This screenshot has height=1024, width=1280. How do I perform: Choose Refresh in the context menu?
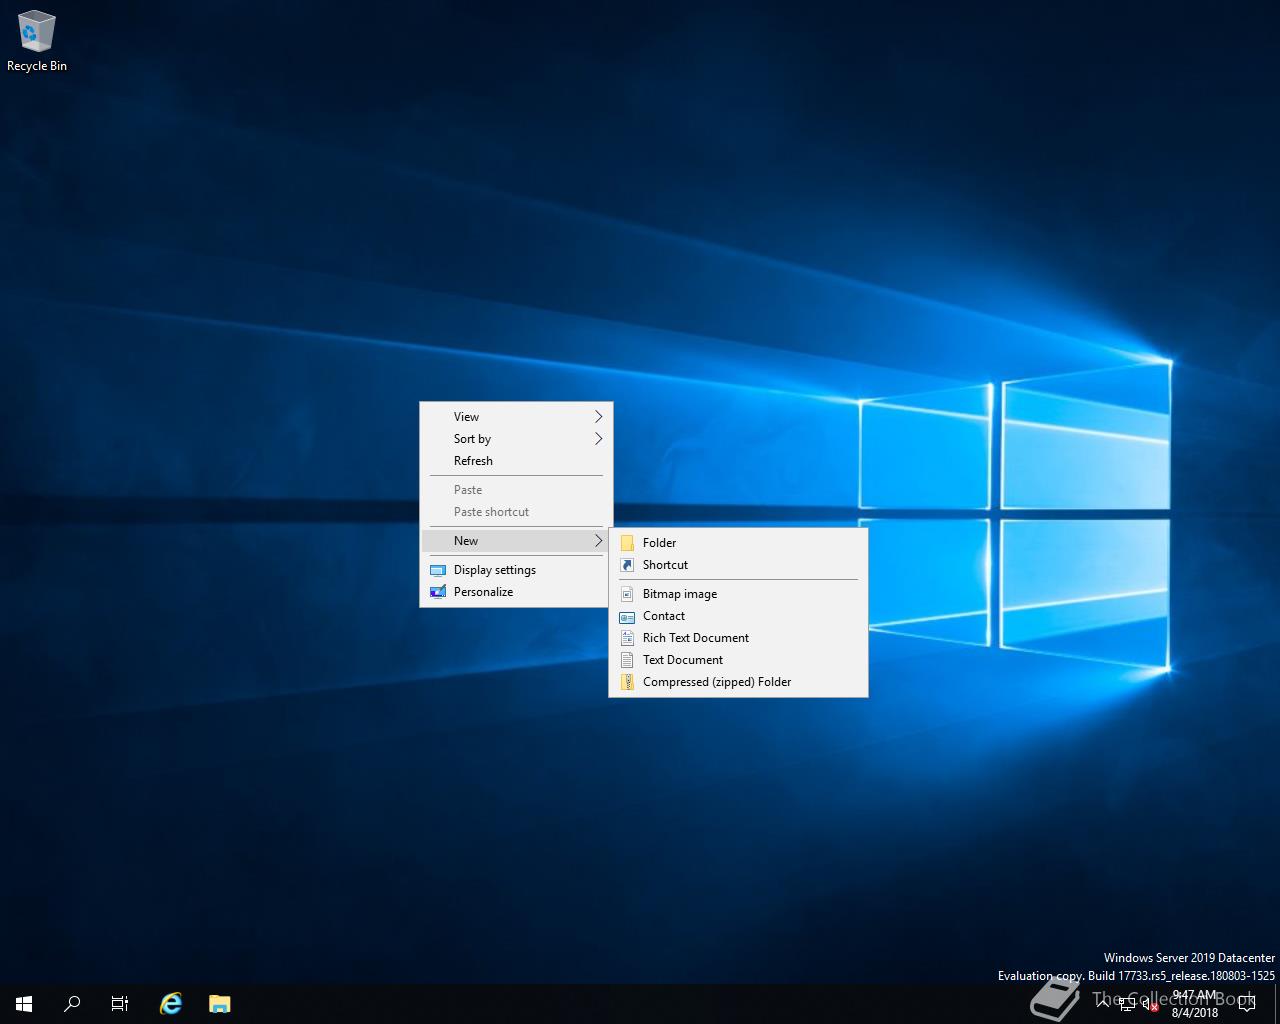point(516,461)
